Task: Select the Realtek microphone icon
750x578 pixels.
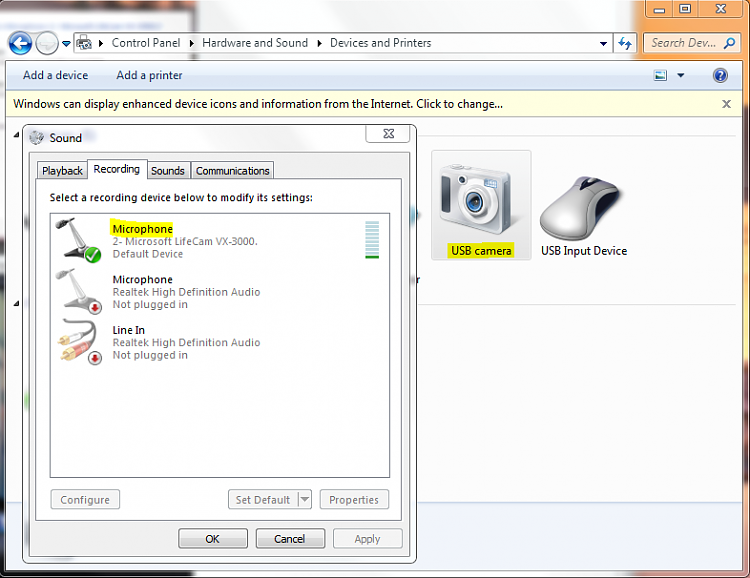Action: (x=78, y=290)
